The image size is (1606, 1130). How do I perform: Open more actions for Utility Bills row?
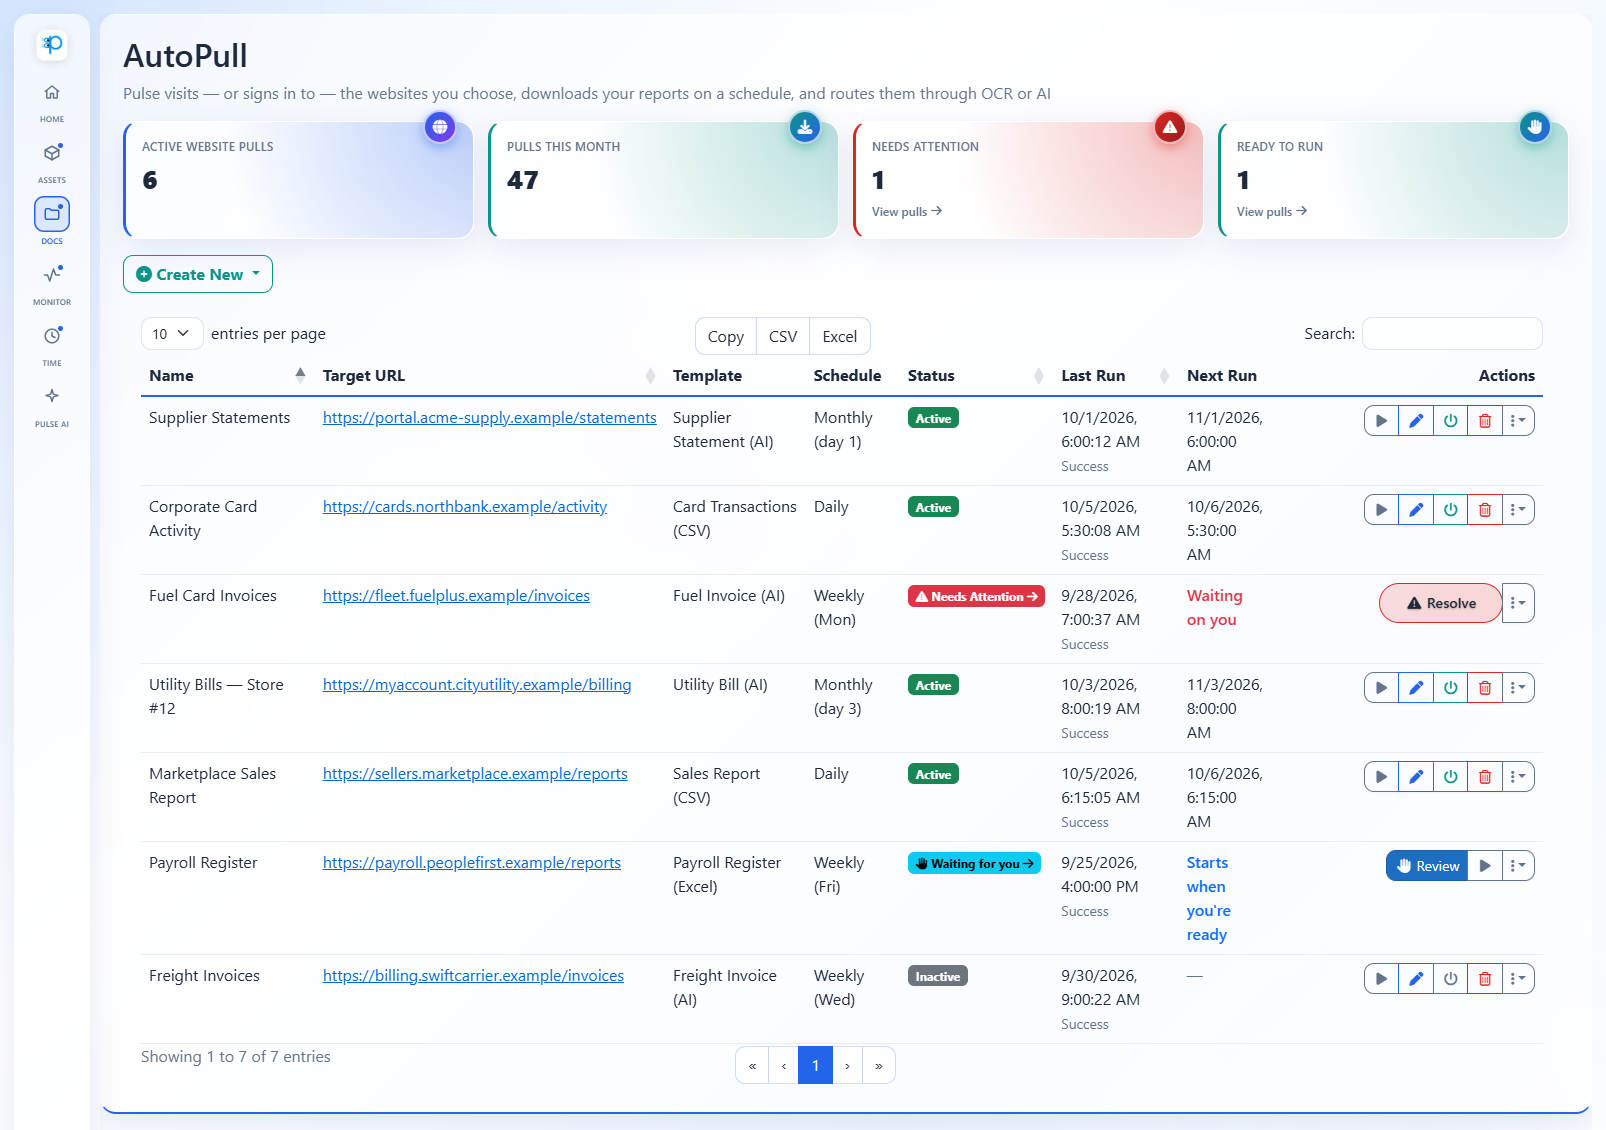tap(1518, 688)
